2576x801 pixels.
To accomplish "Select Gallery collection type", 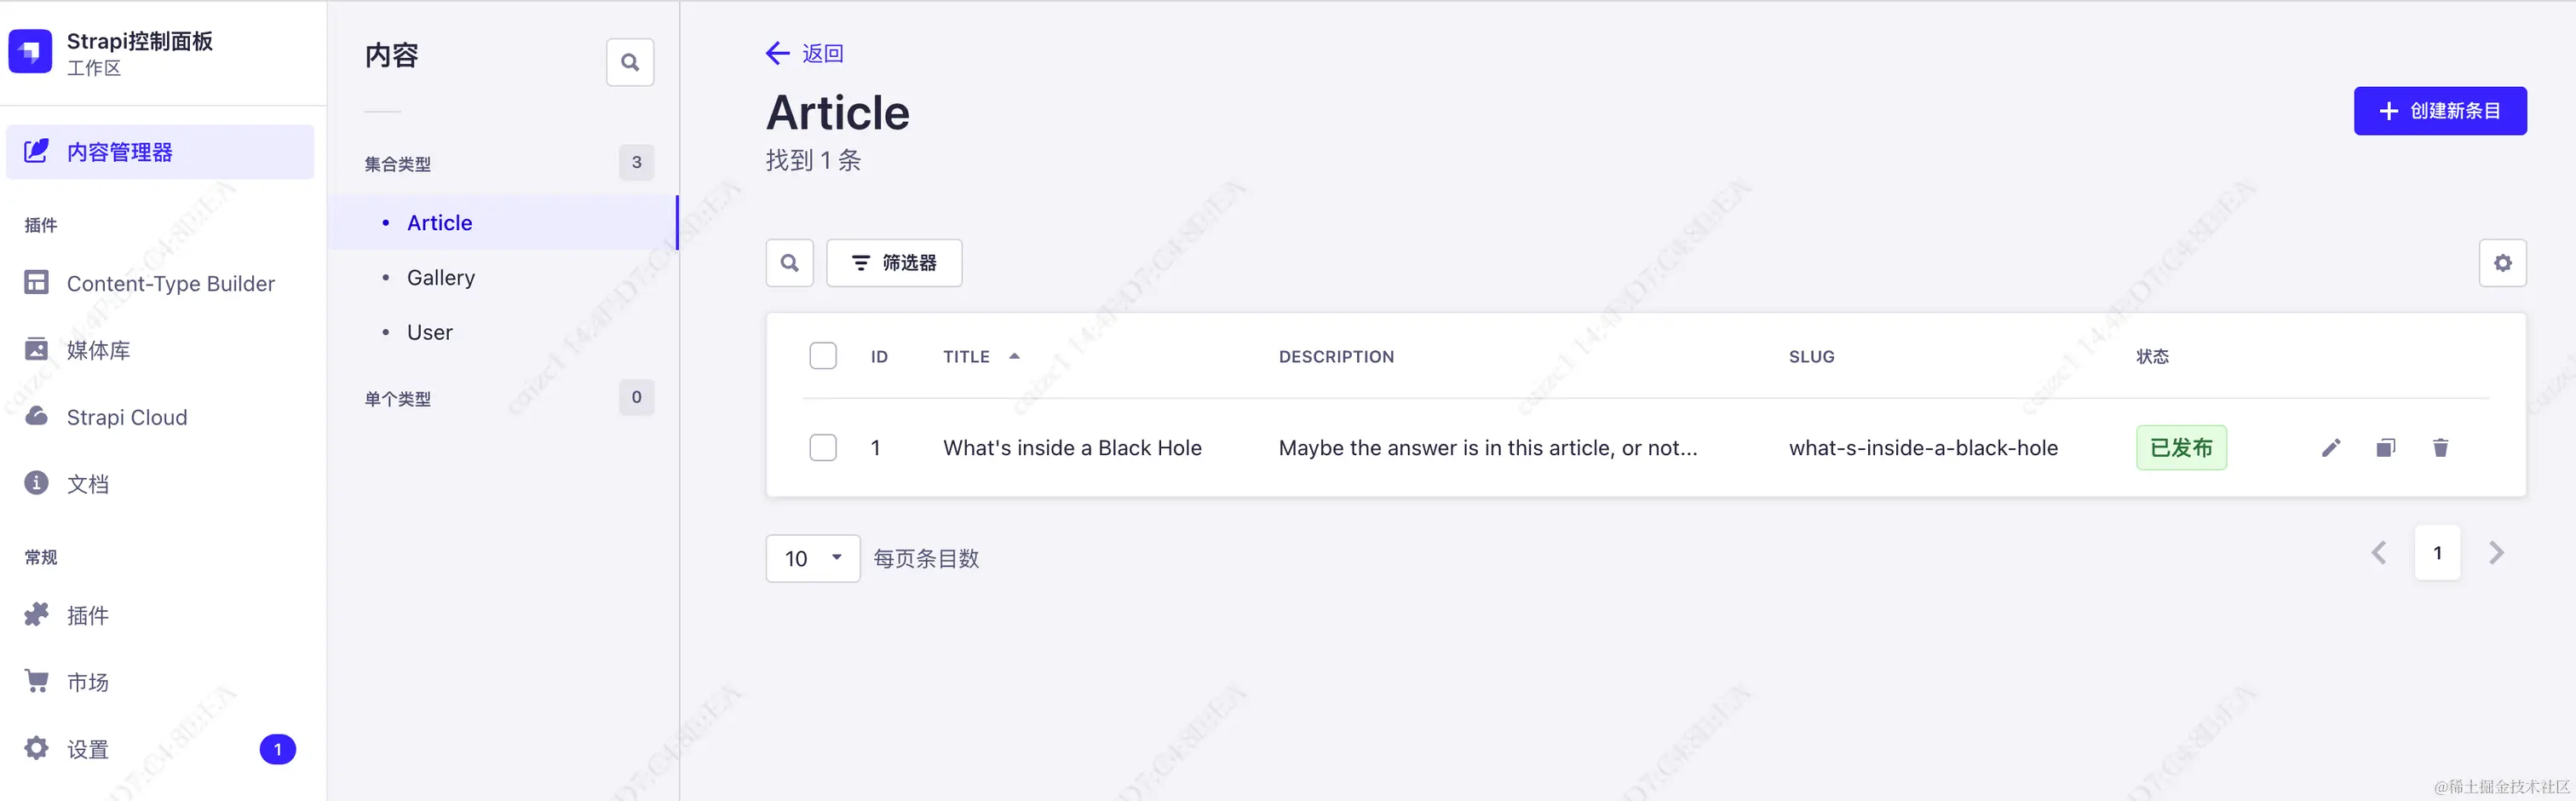I will (x=441, y=278).
